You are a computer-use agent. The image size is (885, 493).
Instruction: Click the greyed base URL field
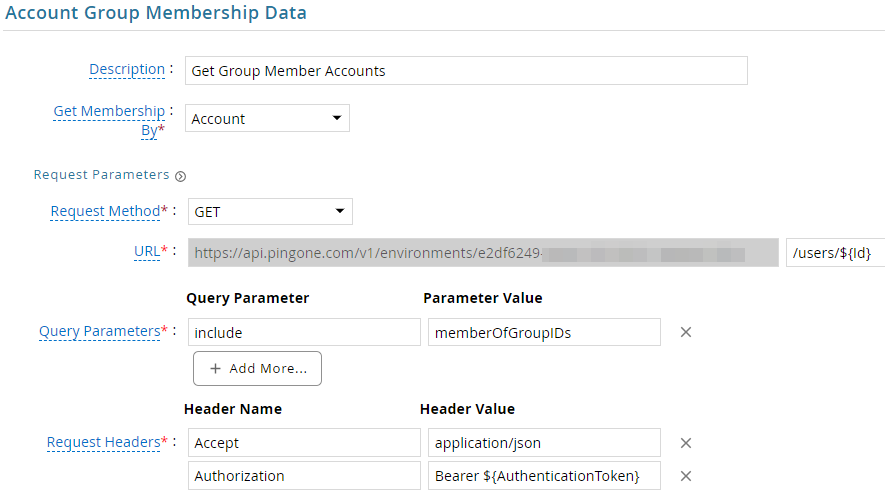pos(483,252)
